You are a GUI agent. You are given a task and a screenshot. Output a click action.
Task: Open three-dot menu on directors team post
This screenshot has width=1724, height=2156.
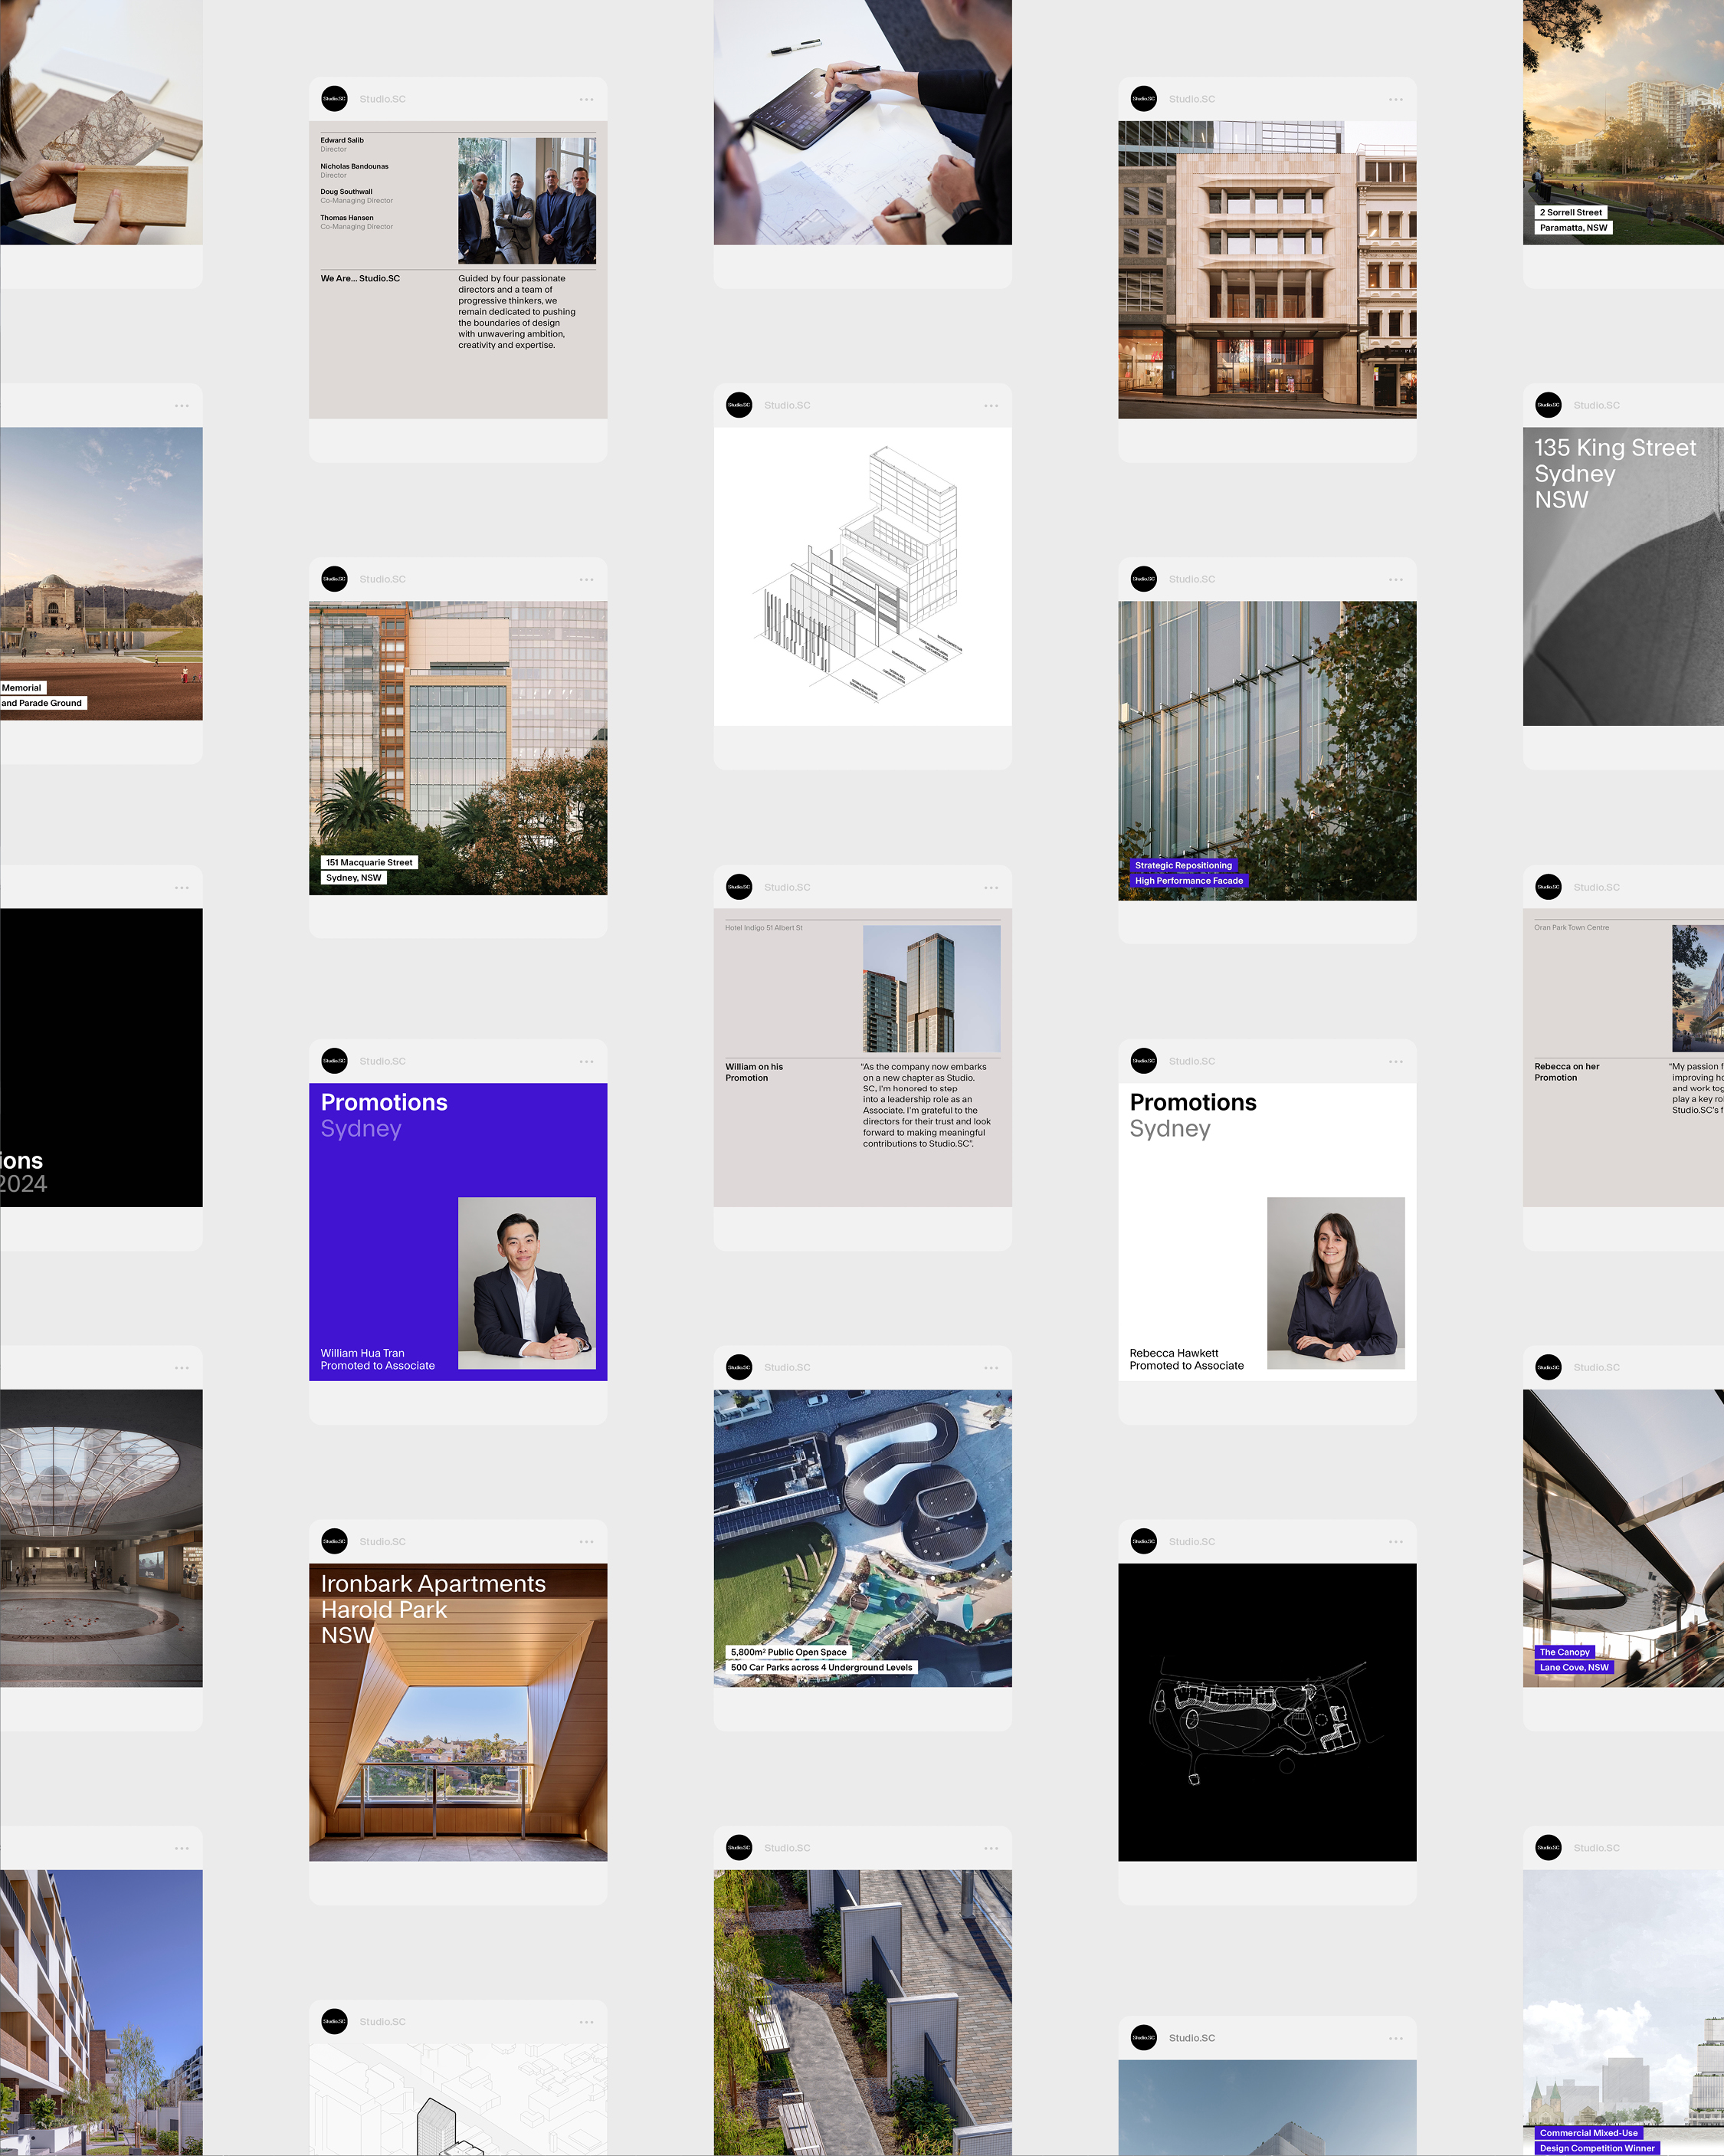pyautogui.click(x=586, y=100)
